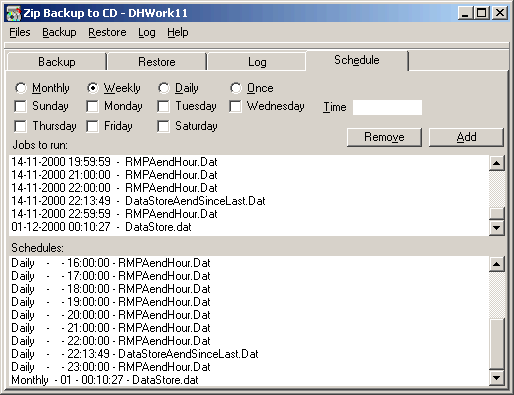
Task: Close the Zip Backup to CD window
Action: pyautogui.click(x=500, y=13)
